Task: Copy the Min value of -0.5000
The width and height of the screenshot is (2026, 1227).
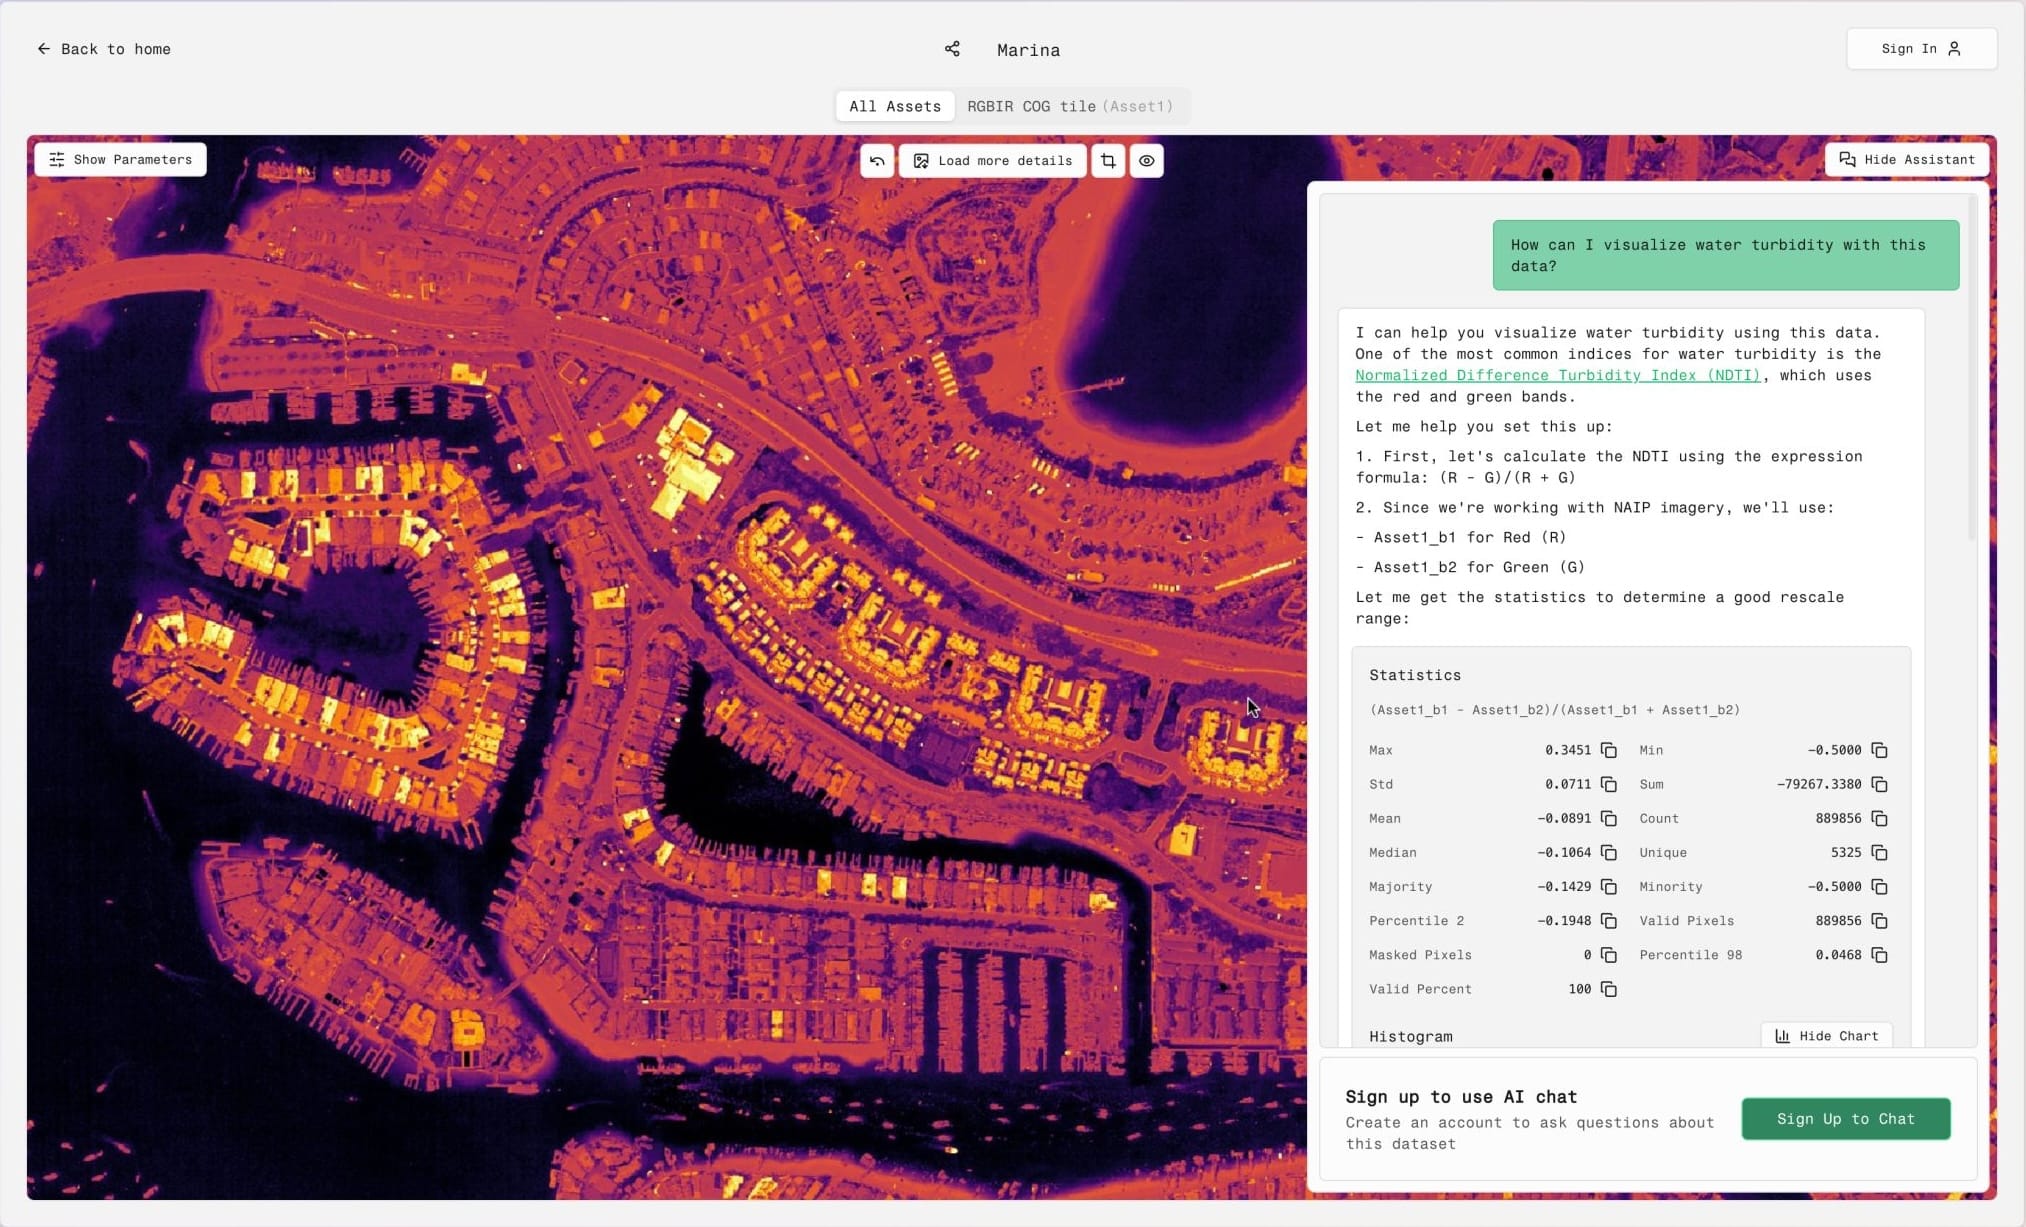Action: coord(1879,750)
